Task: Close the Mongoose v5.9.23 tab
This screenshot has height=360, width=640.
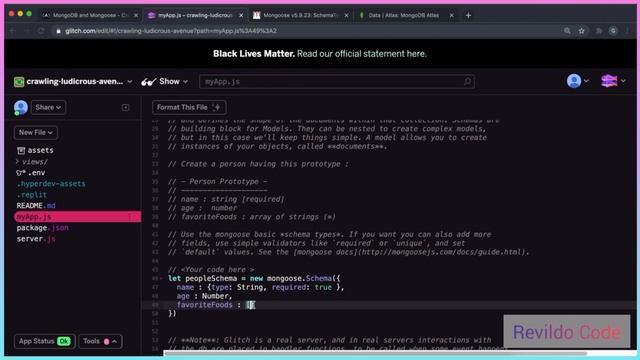Action: coord(346,15)
